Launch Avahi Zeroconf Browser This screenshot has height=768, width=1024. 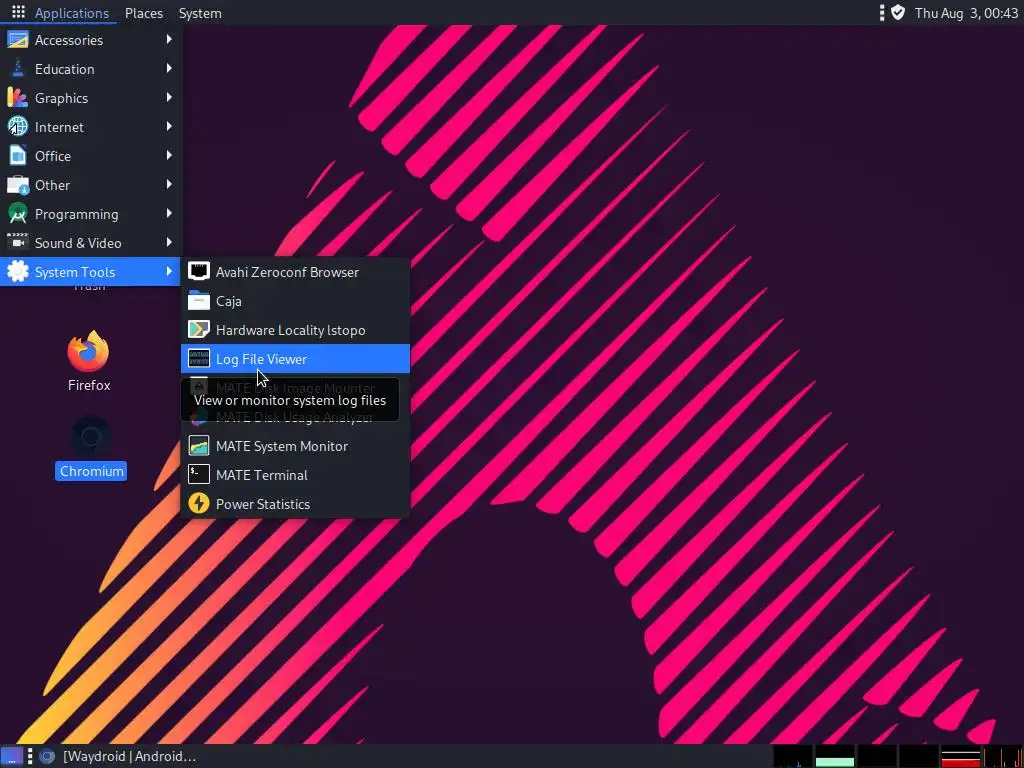pyautogui.click(x=295, y=272)
